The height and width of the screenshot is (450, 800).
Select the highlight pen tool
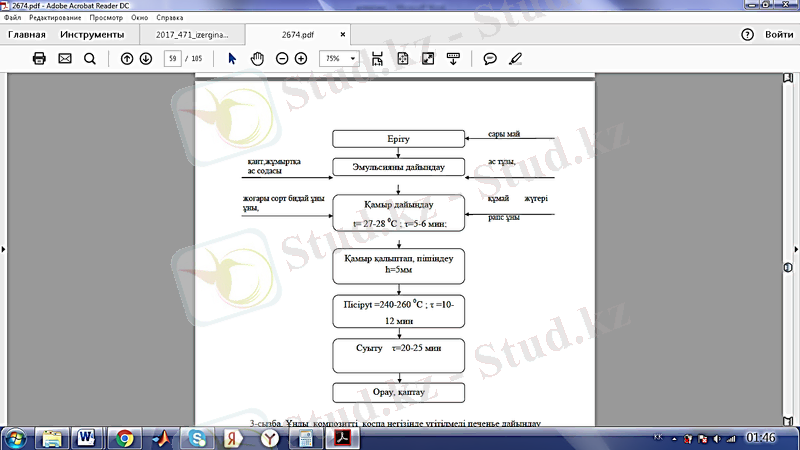click(x=515, y=59)
